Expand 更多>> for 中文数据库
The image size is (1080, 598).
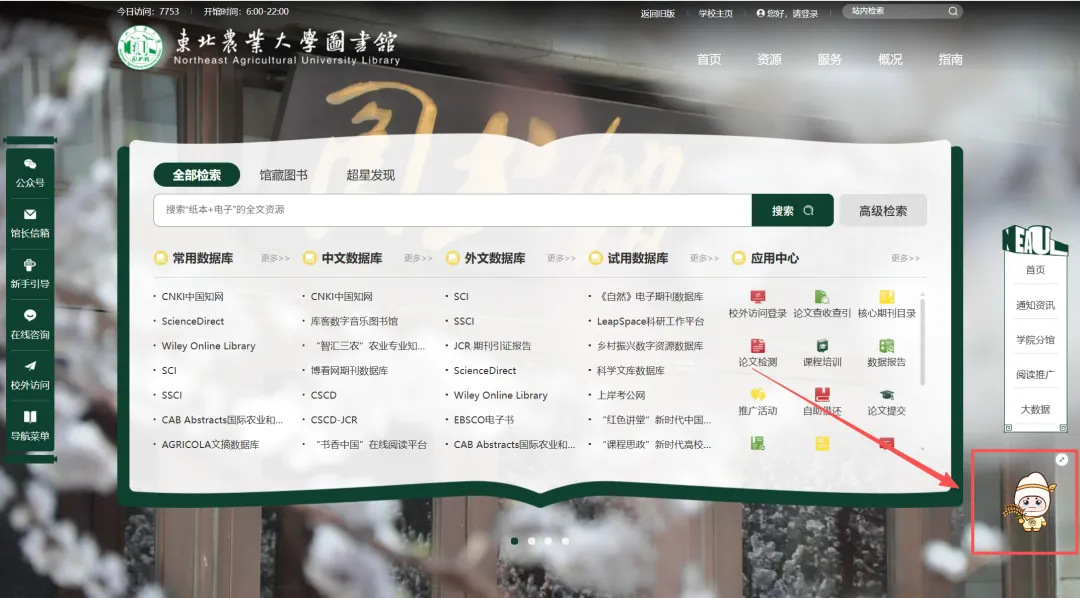click(x=418, y=258)
